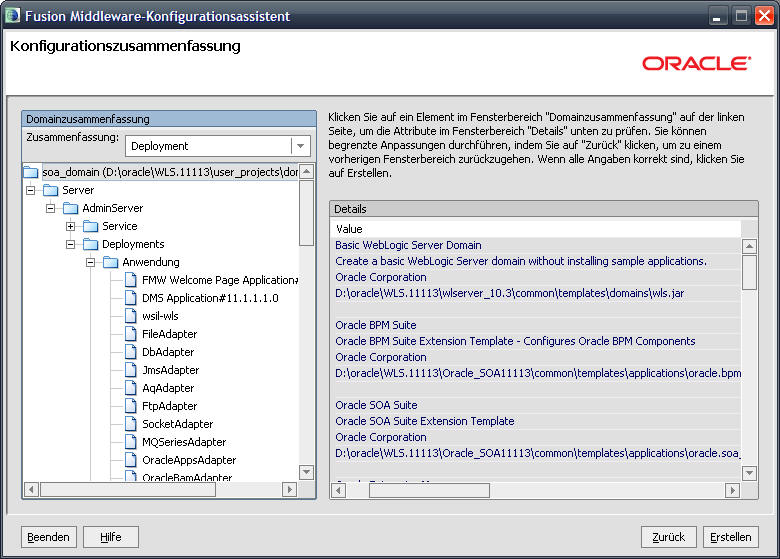The image size is (780, 559).
Task: Click tree vertical scrollbar down arrow
Action: point(306,471)
